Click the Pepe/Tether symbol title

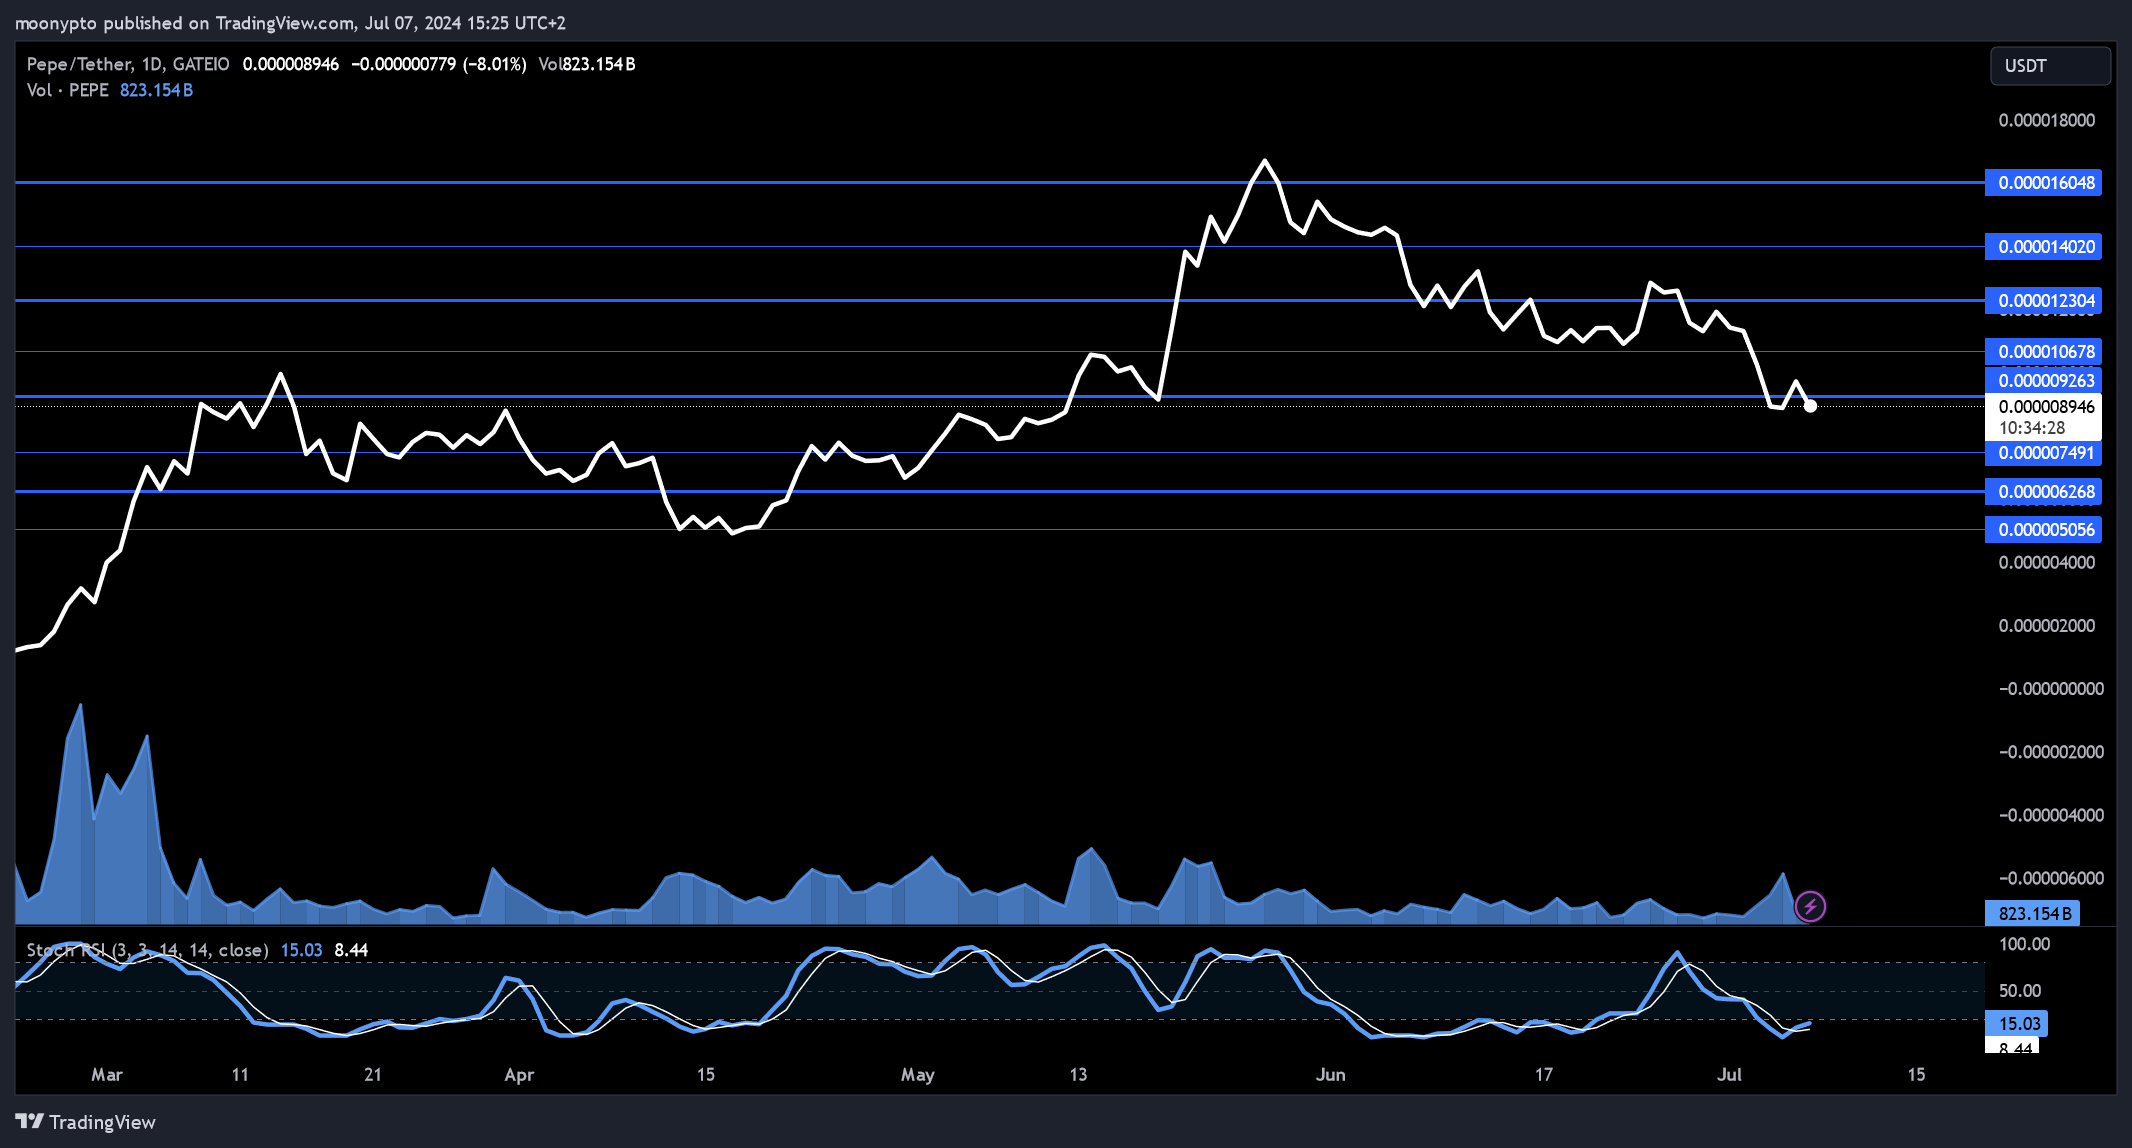(x=79, y=64)
